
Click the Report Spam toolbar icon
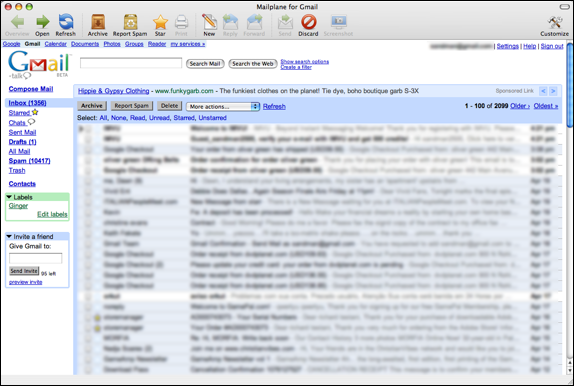[x=130, y=22]
